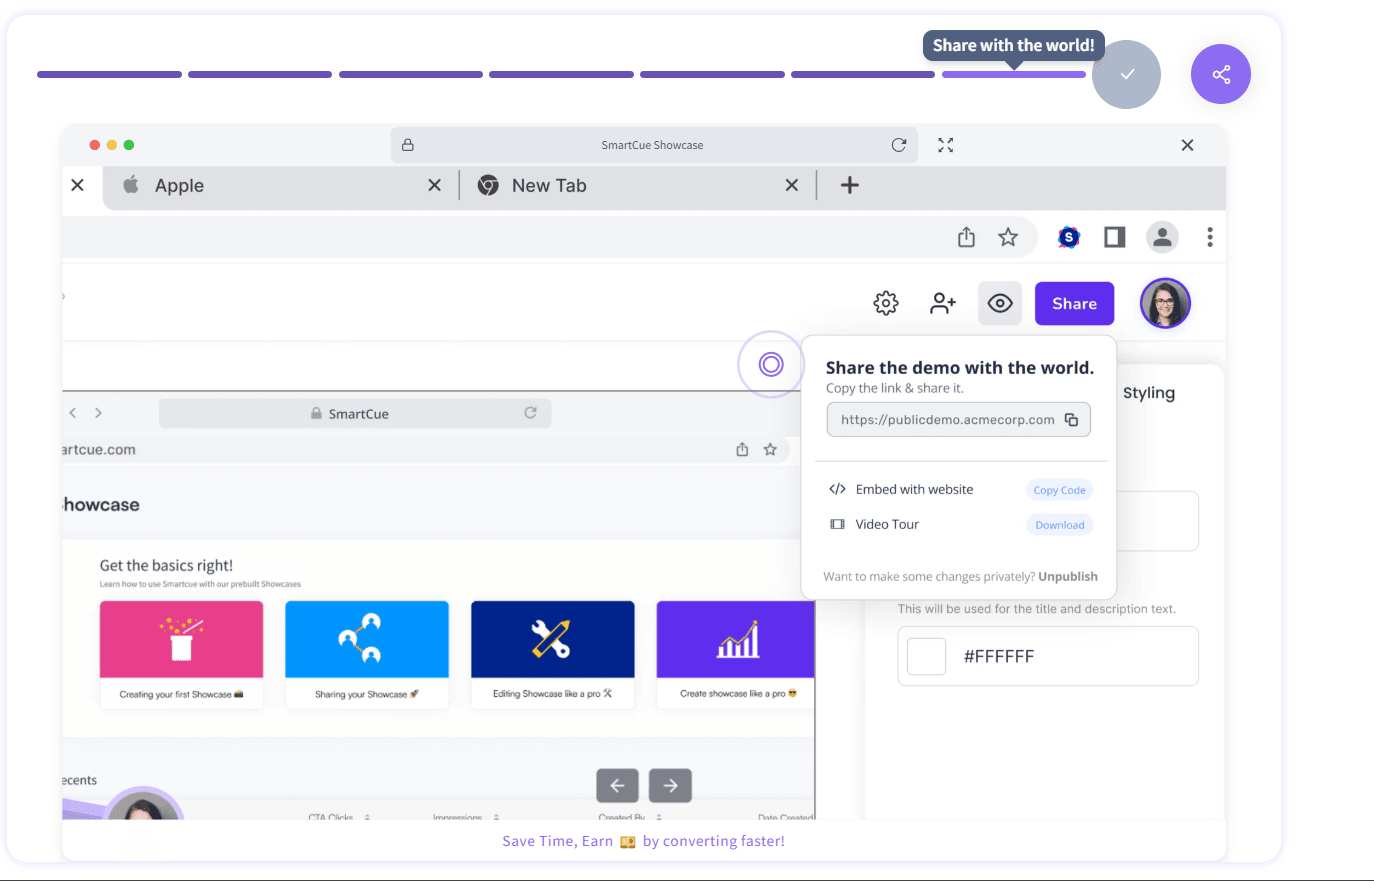The width and height of the screenshot is (1374, 881).
Task: Click inner browser share icon near artcue.com
Action: click(742, 450)
